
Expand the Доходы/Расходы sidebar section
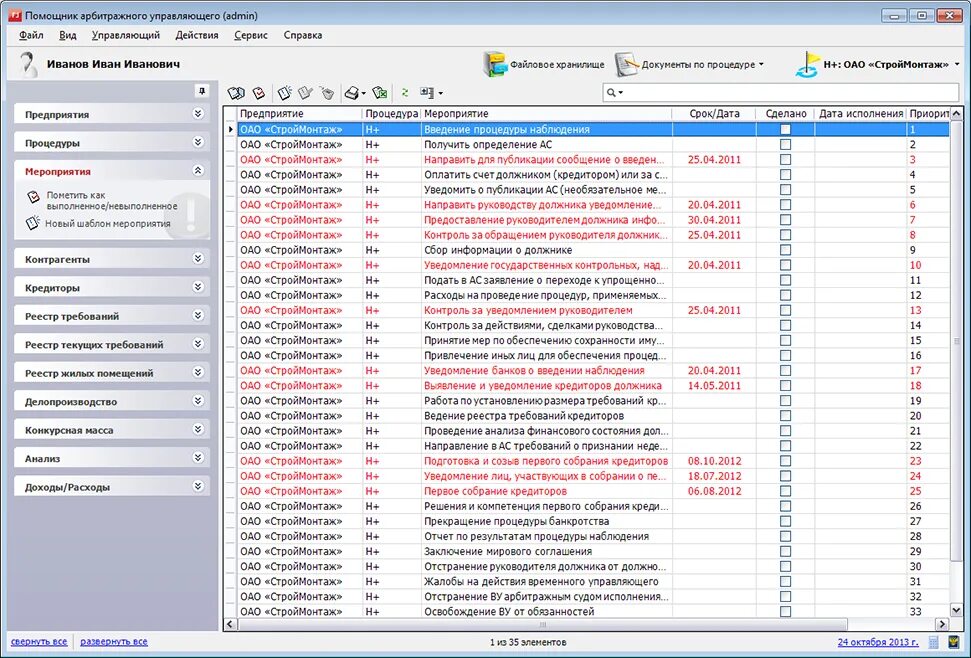pos(198,487)
